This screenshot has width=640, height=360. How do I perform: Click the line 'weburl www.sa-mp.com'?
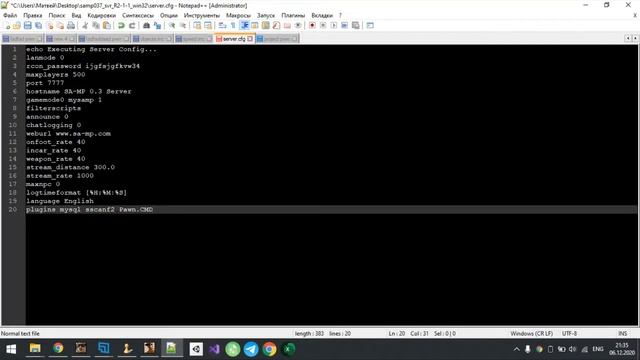click(x=68, y=133)
